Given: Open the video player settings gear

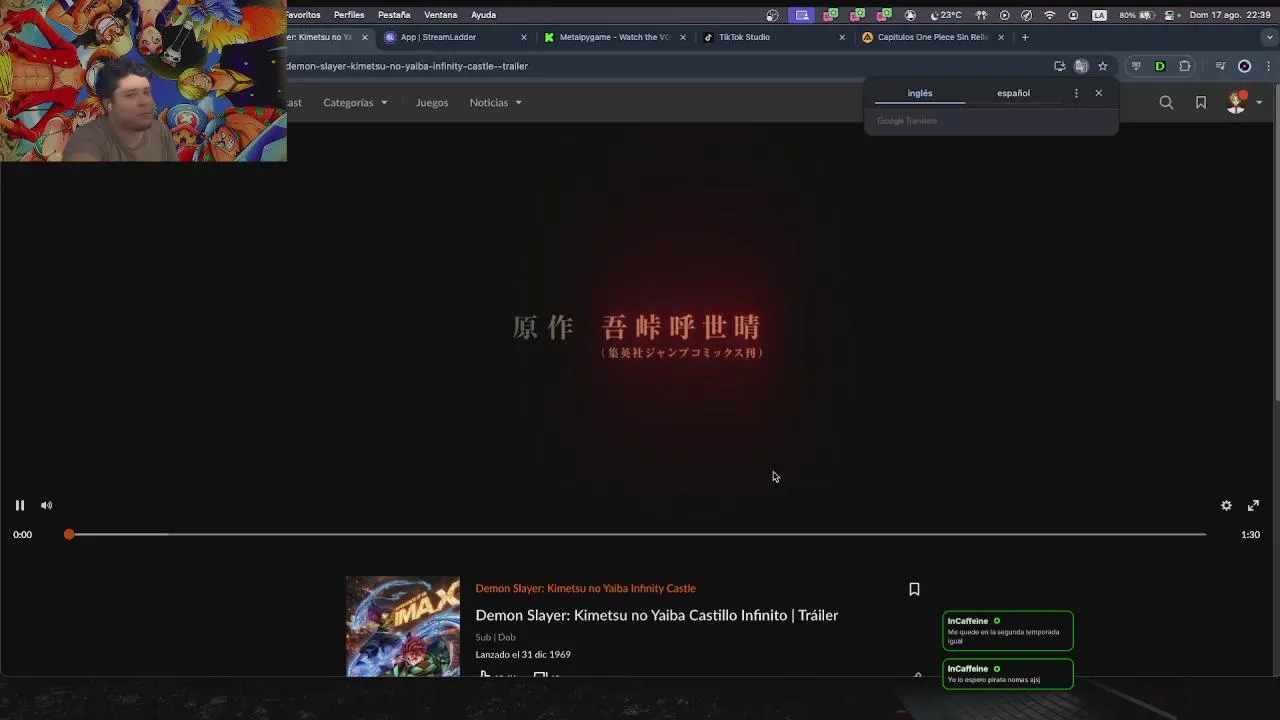Looking at the screenshot, I should (1226, 505).
